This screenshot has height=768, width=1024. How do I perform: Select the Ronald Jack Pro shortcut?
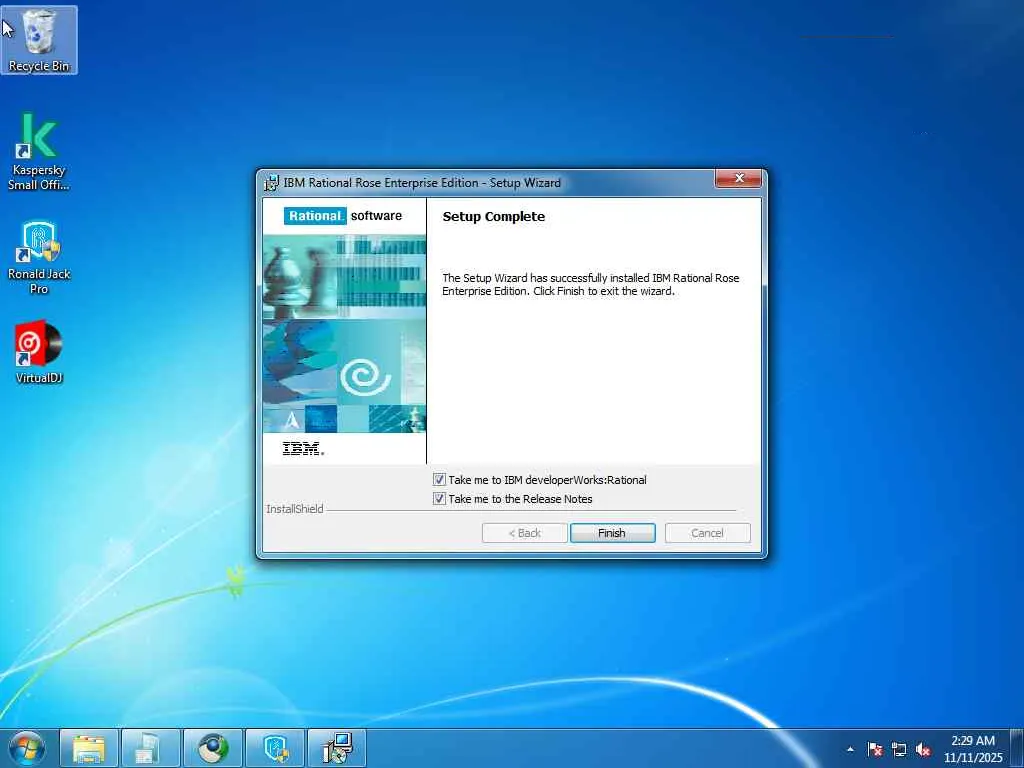pos(39,257)
